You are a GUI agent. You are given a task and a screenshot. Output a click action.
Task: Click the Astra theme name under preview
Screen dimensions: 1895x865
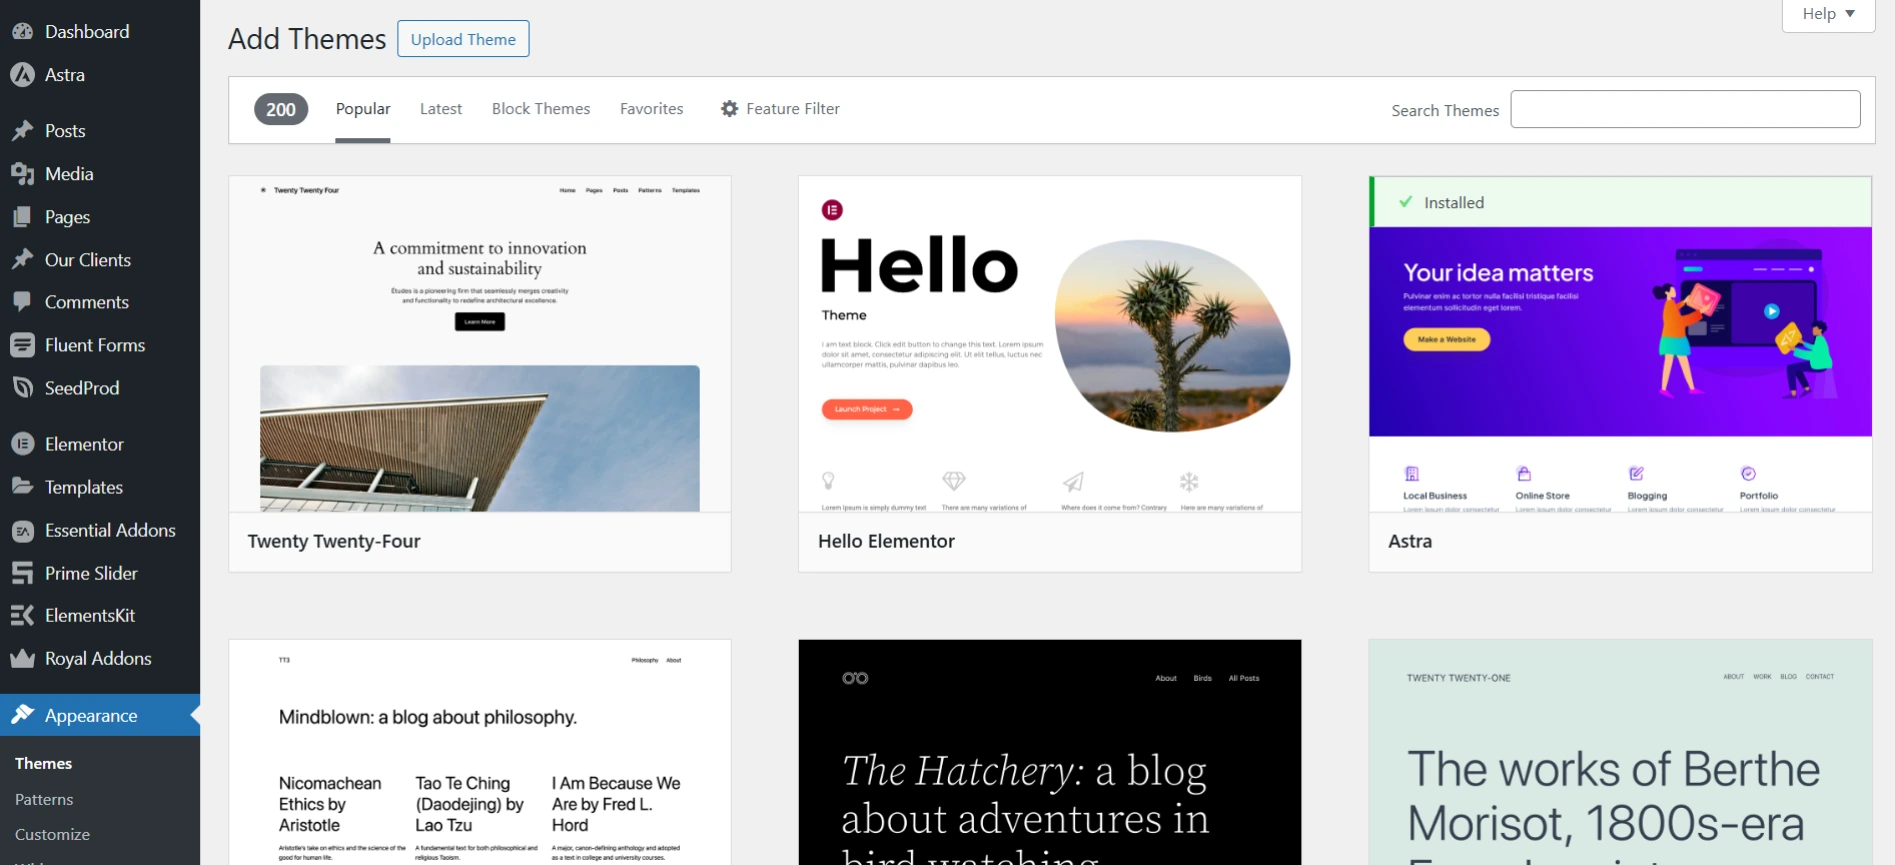point(1410,541)
